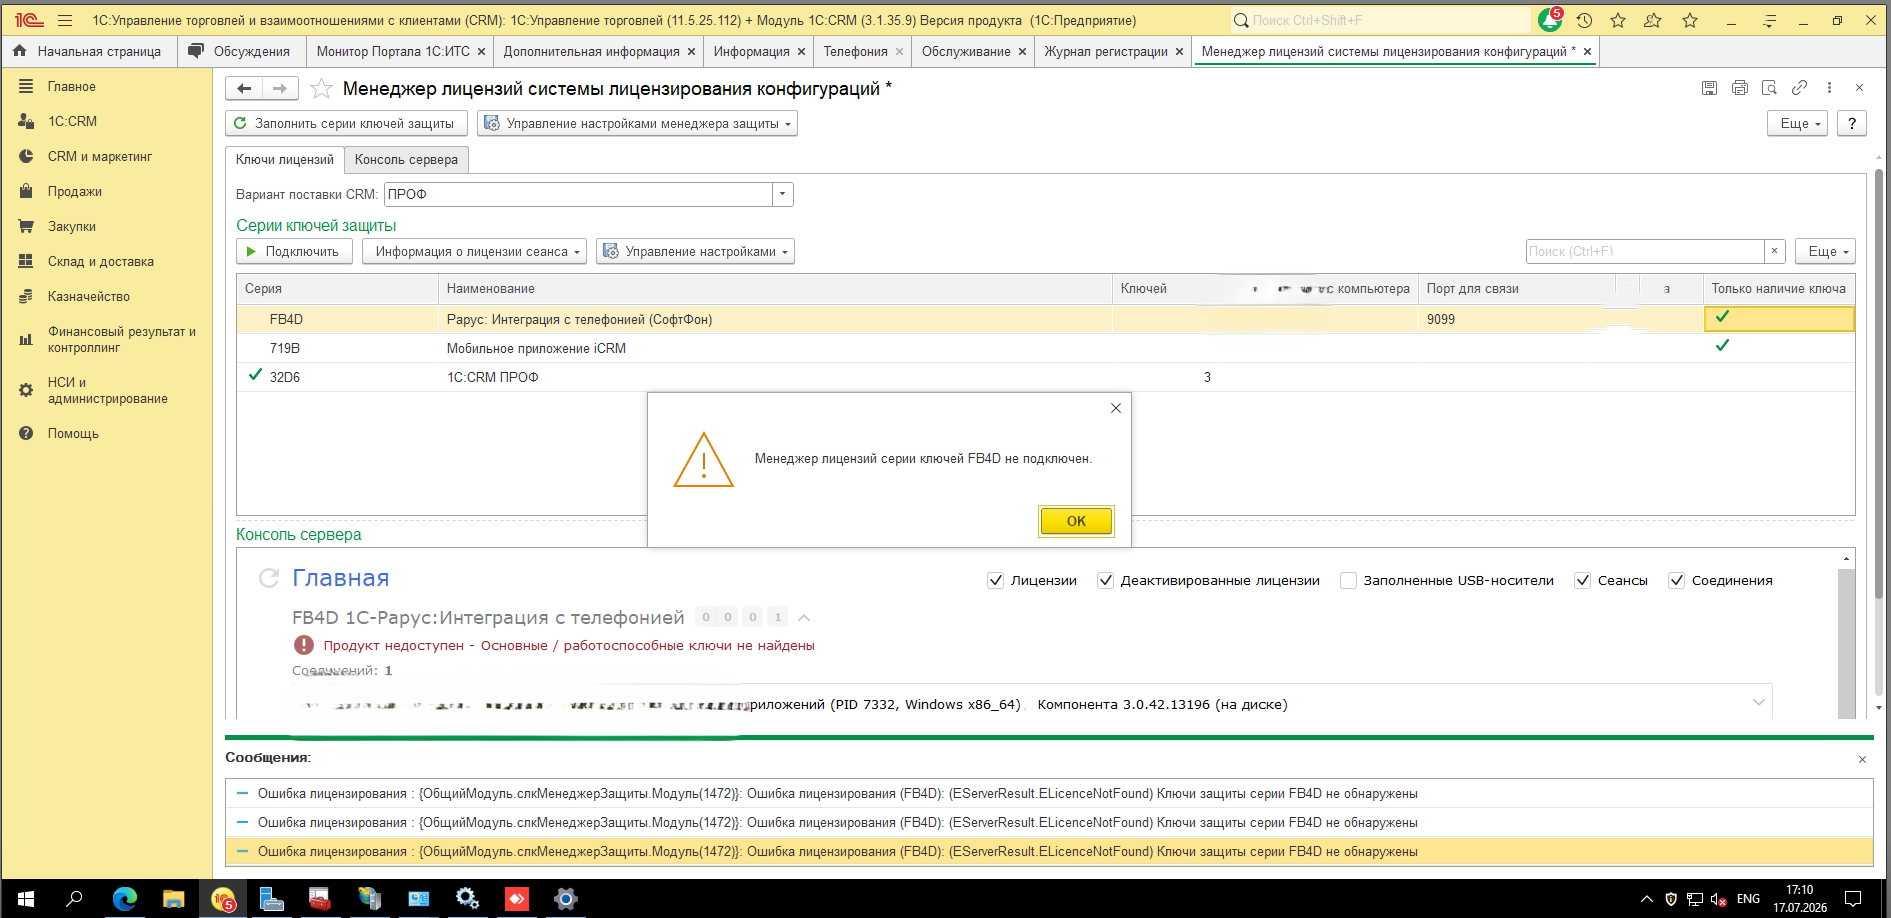Open File Explorer from the taskbar

(x=173, y=899)
